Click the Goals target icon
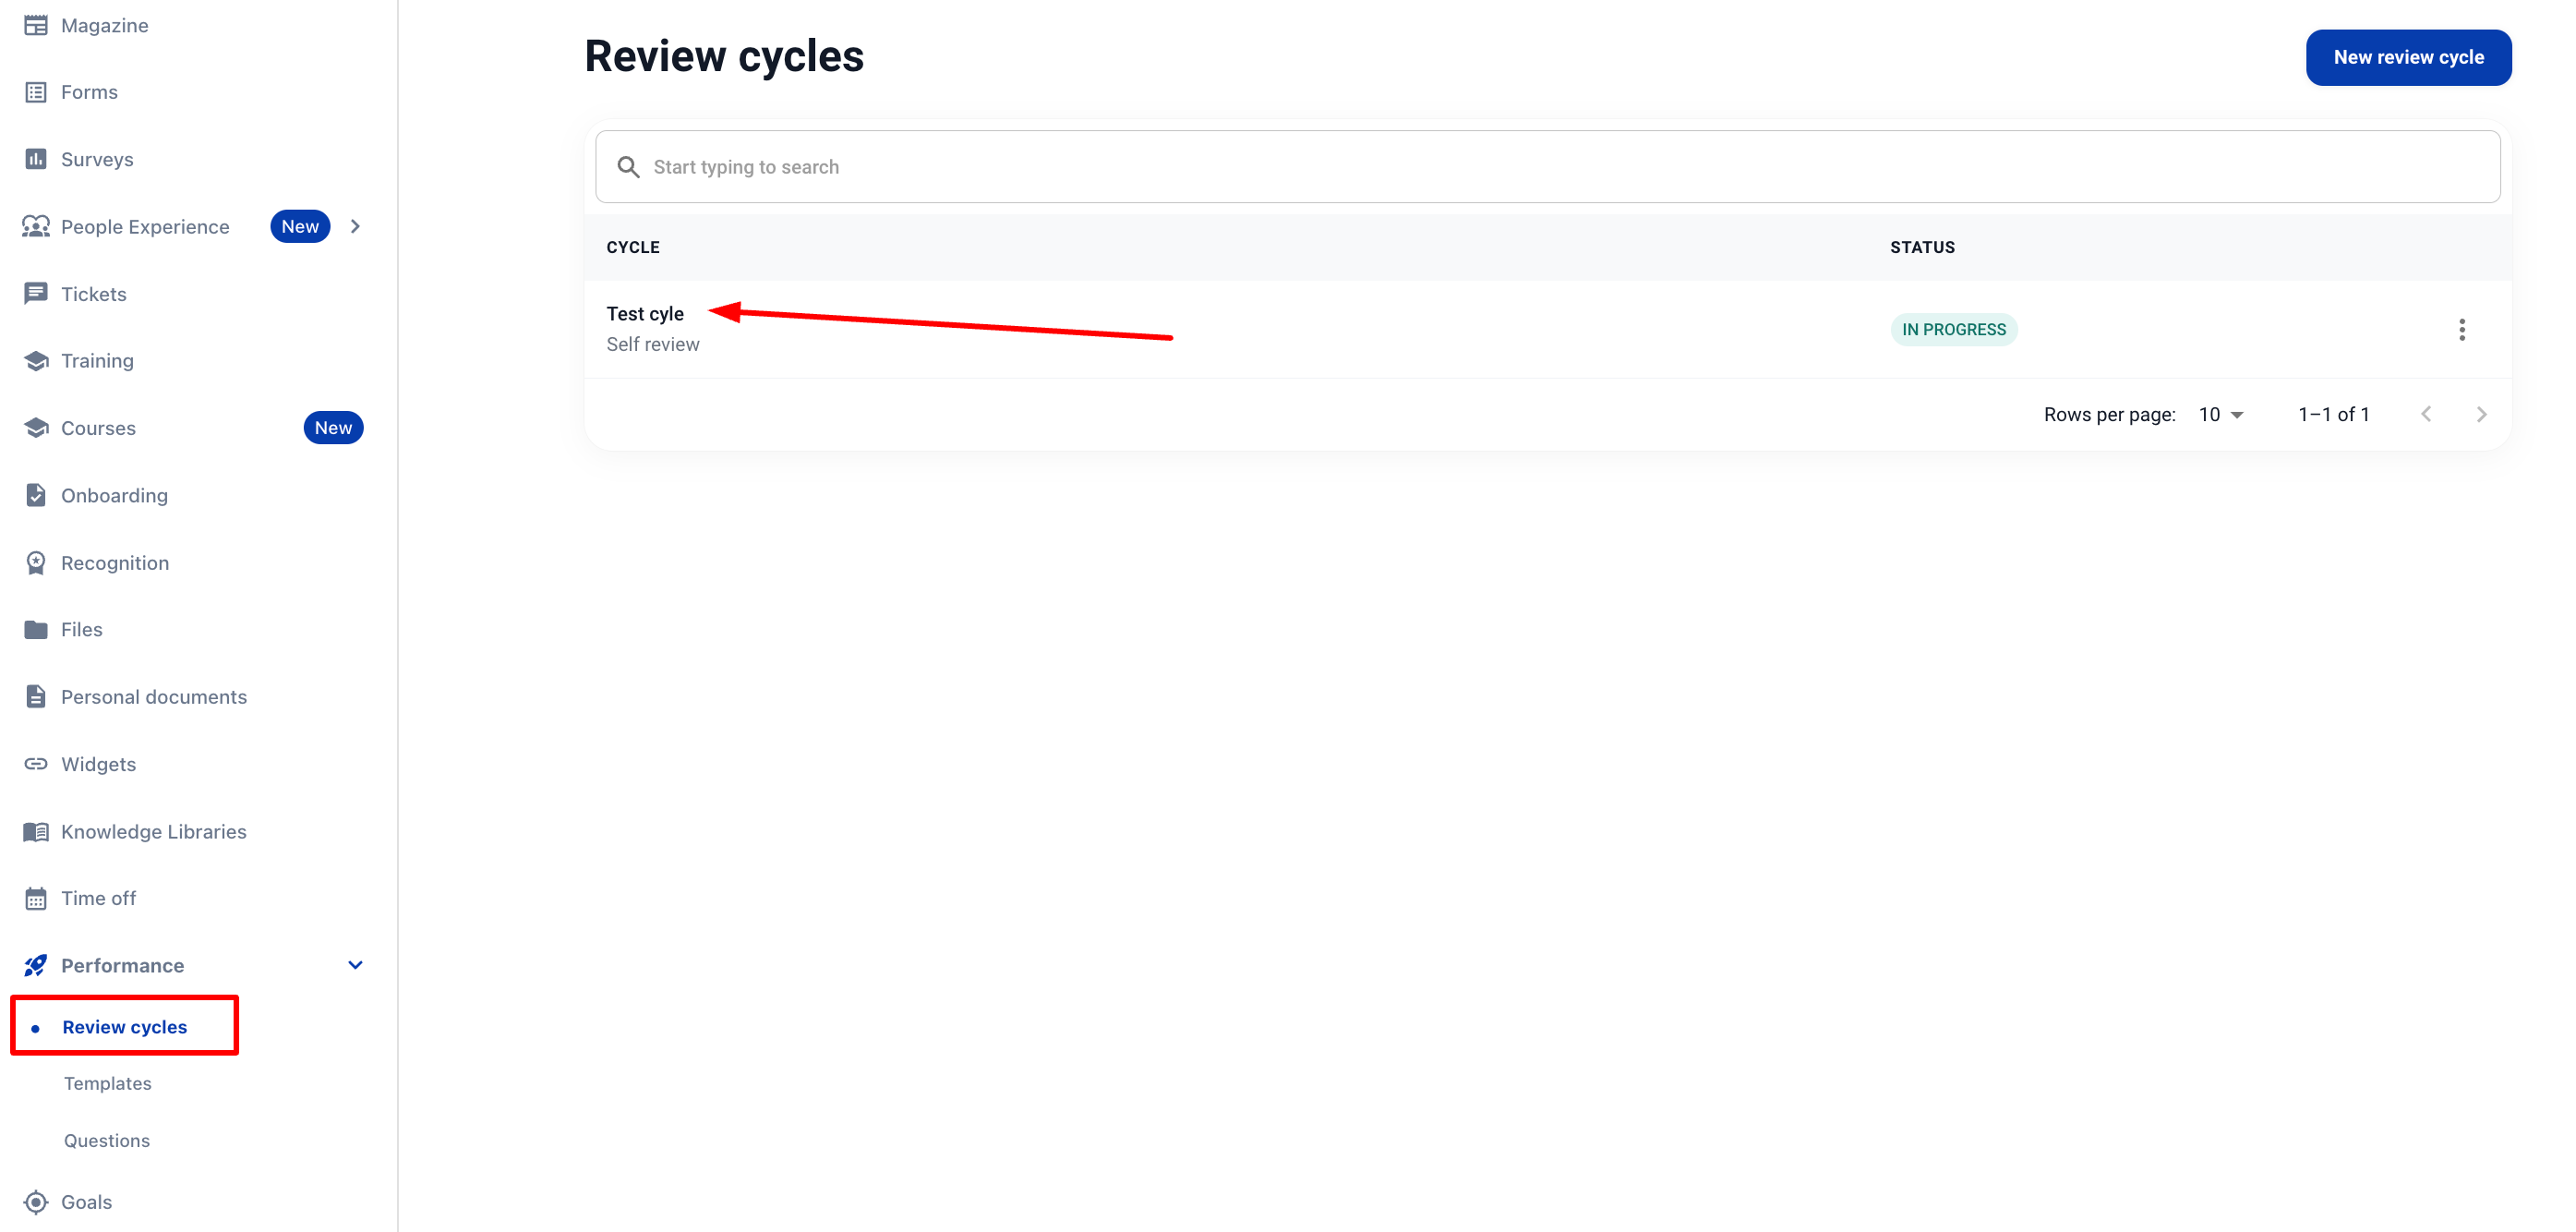 tap(36, 1201)
